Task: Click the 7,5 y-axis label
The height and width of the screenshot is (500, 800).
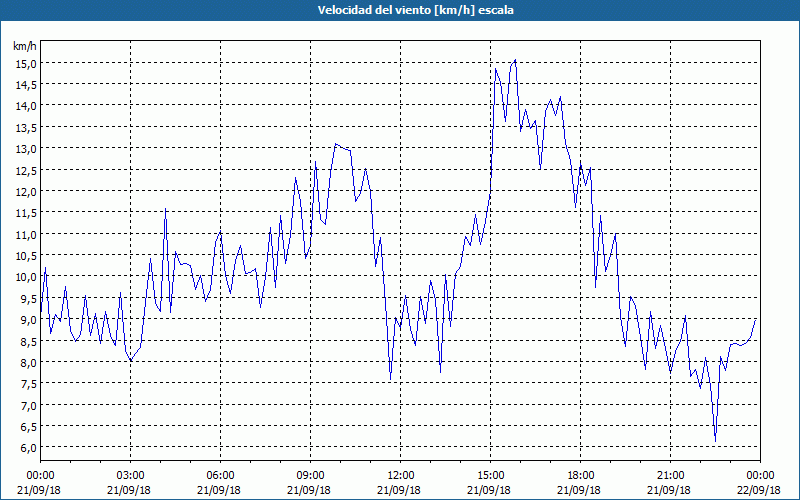Action: click(29, 384)
